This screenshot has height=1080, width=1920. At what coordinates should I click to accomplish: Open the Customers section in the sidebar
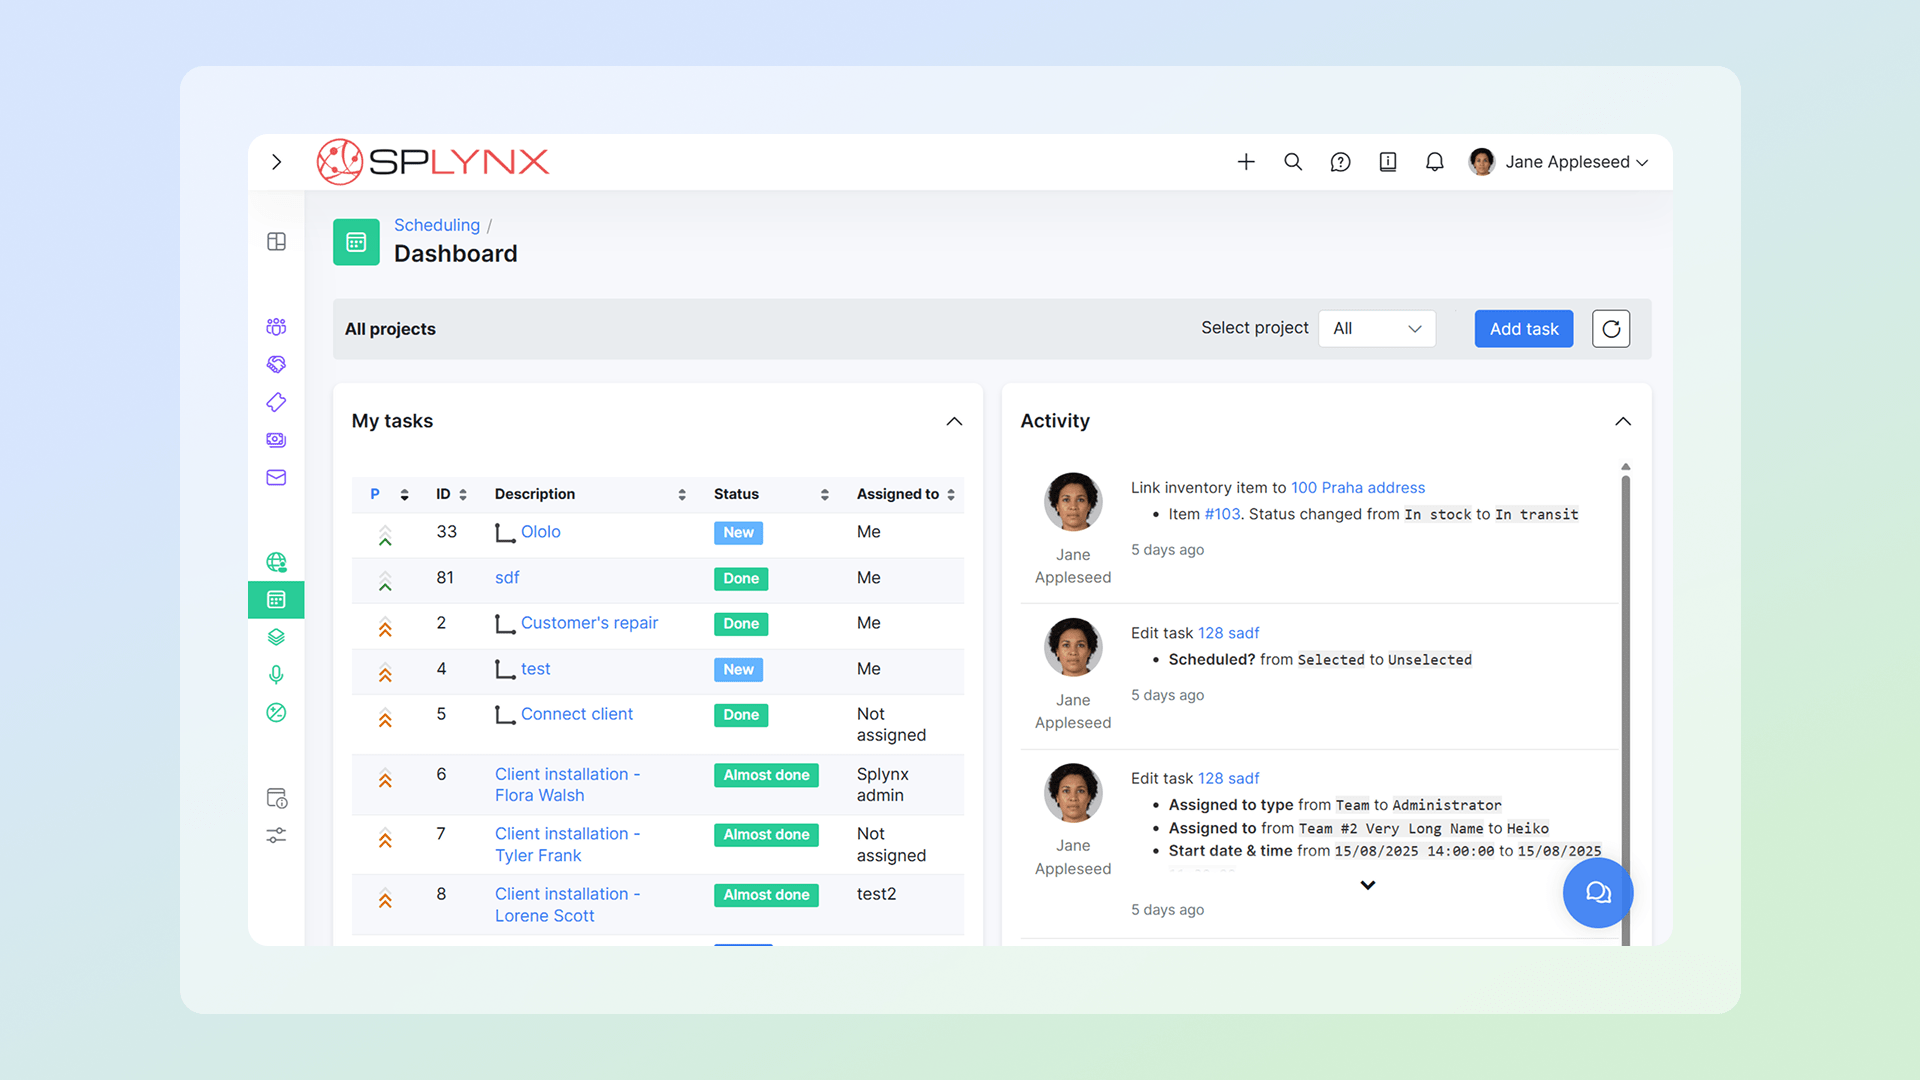(276, 326)
